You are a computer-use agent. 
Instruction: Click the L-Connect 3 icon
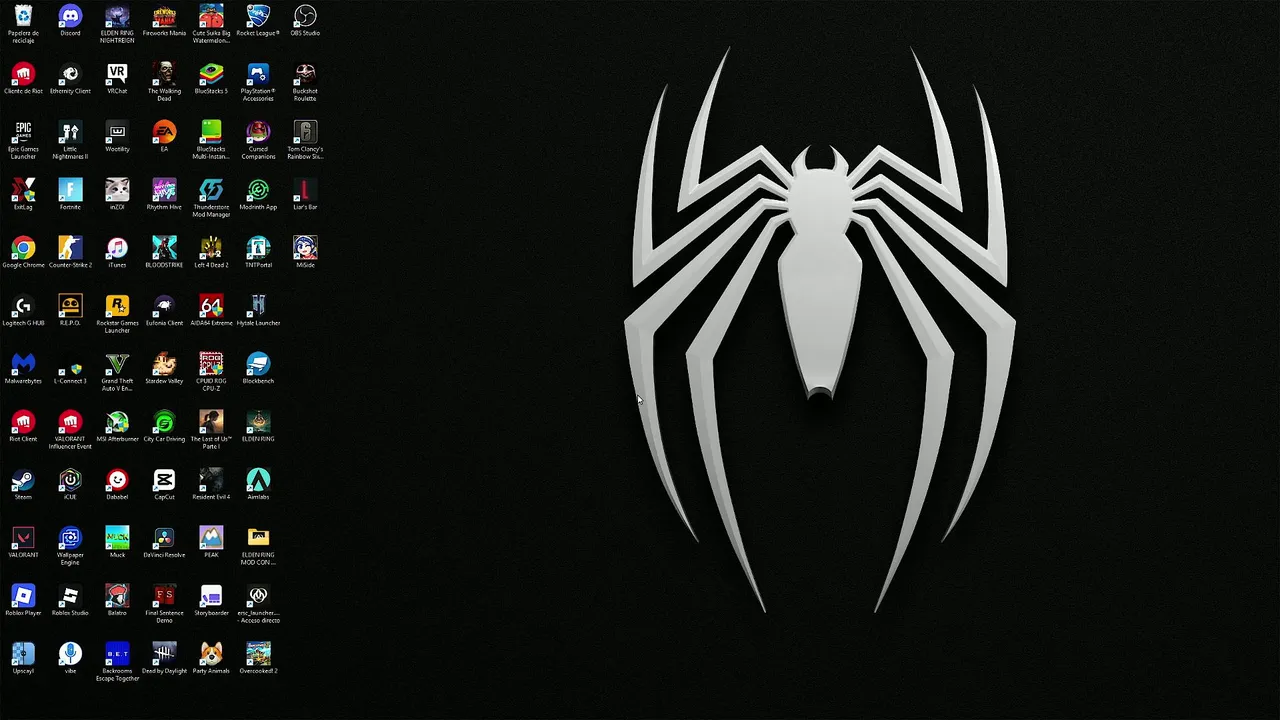point(70,365)
